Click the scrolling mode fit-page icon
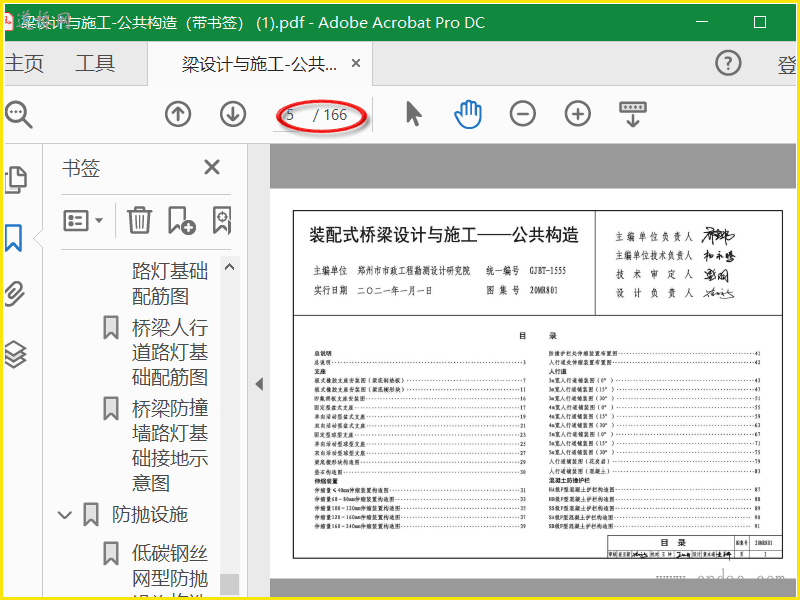Viewport: 800px width, 600px height. (633, 114)
